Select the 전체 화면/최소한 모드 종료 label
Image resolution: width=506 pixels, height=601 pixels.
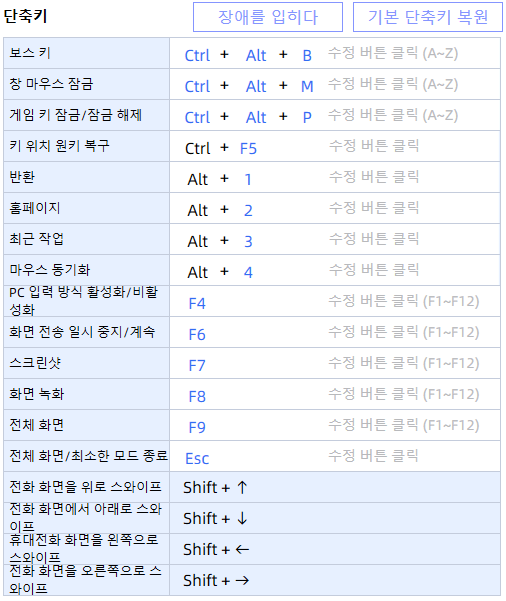pos(89,456)
